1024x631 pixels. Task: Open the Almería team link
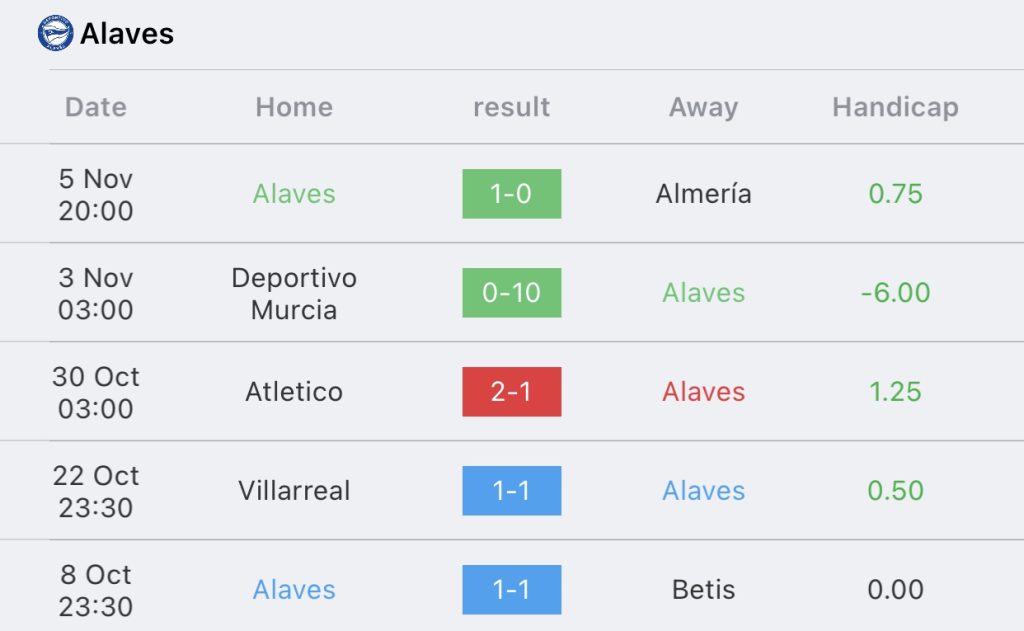[703, 194]
